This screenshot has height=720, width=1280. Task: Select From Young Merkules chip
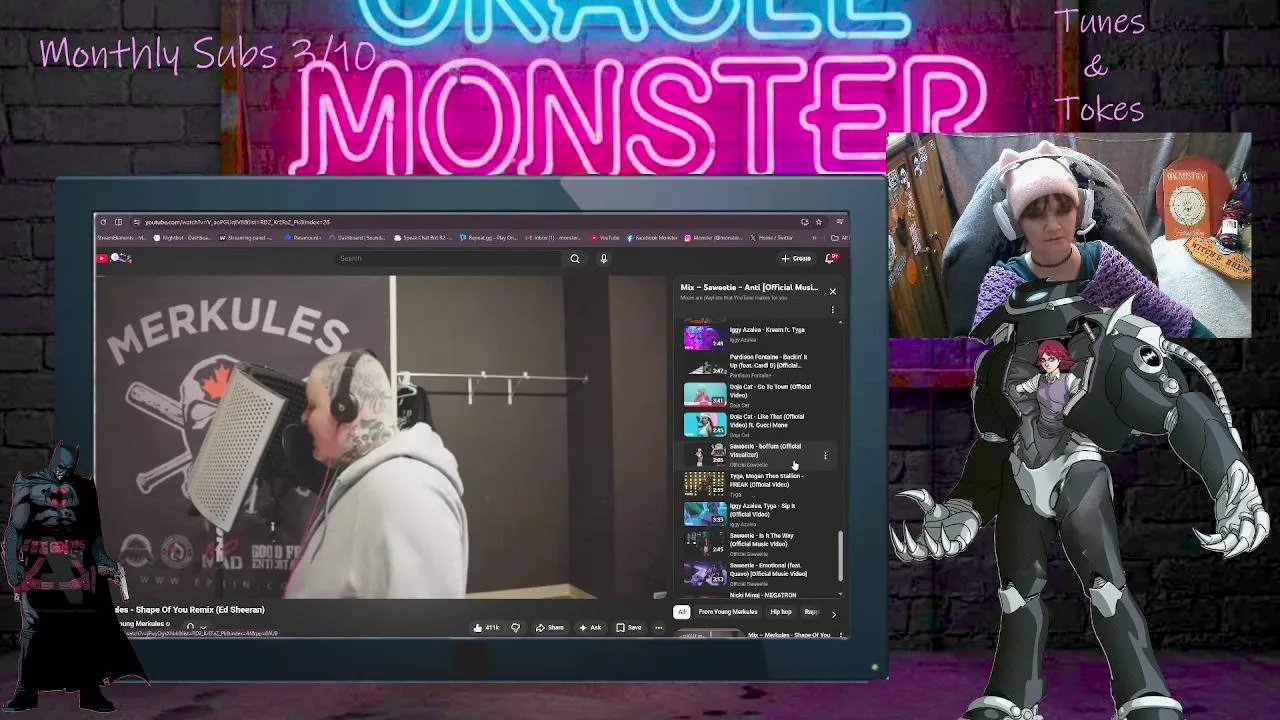728,612
